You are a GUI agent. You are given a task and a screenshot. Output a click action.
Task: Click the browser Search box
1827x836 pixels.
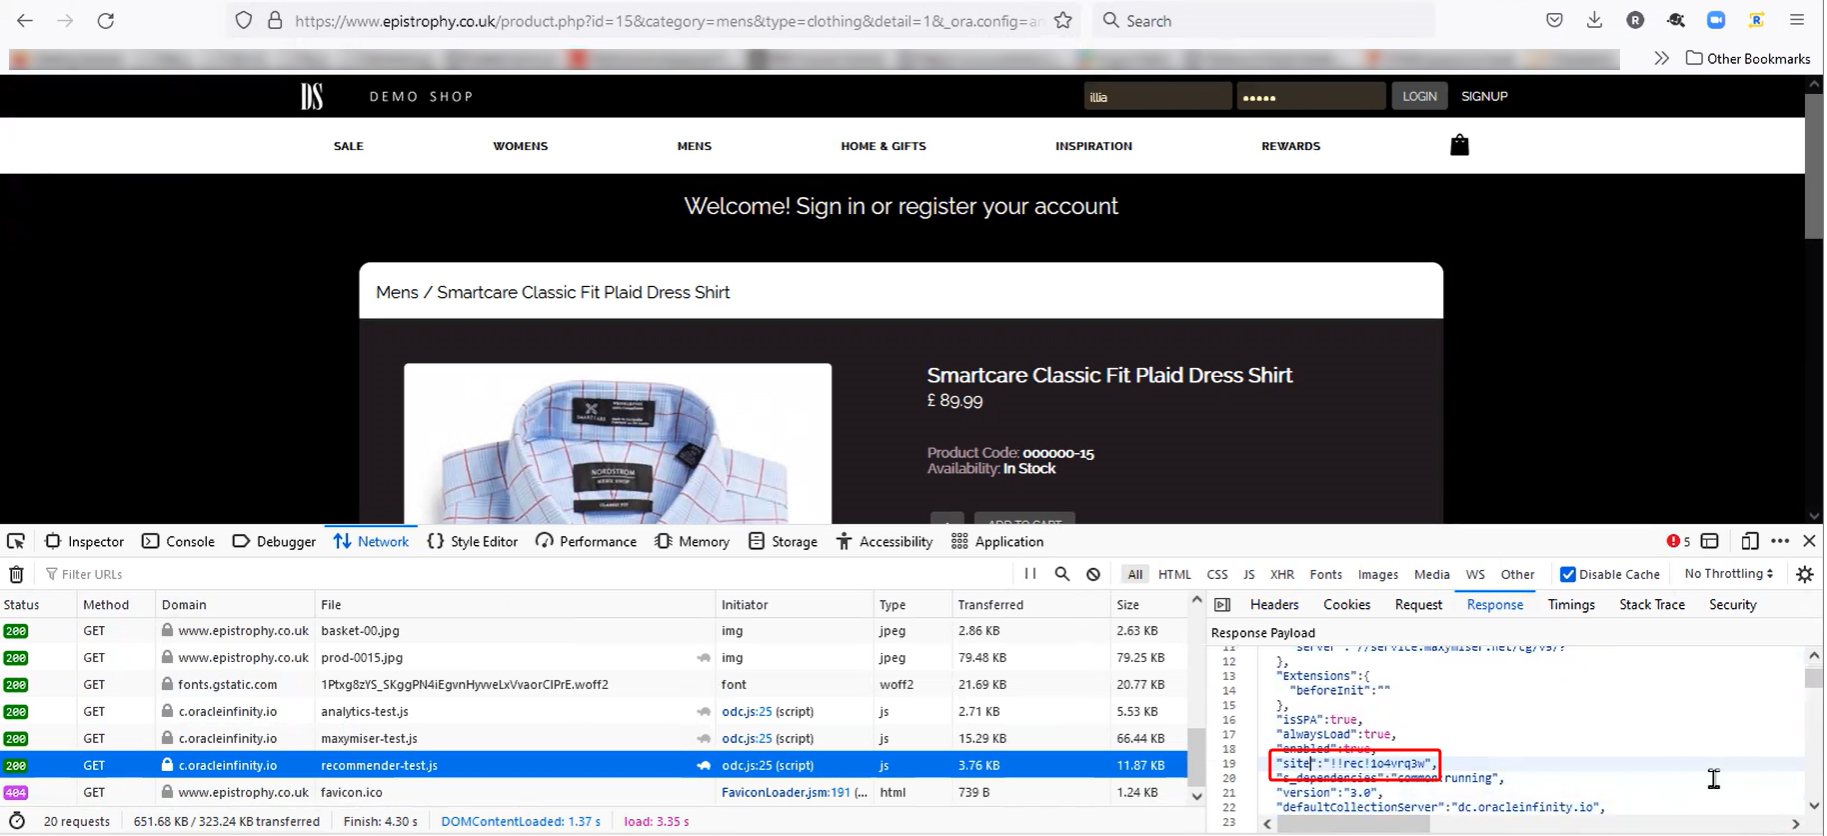click(1264, 20)
